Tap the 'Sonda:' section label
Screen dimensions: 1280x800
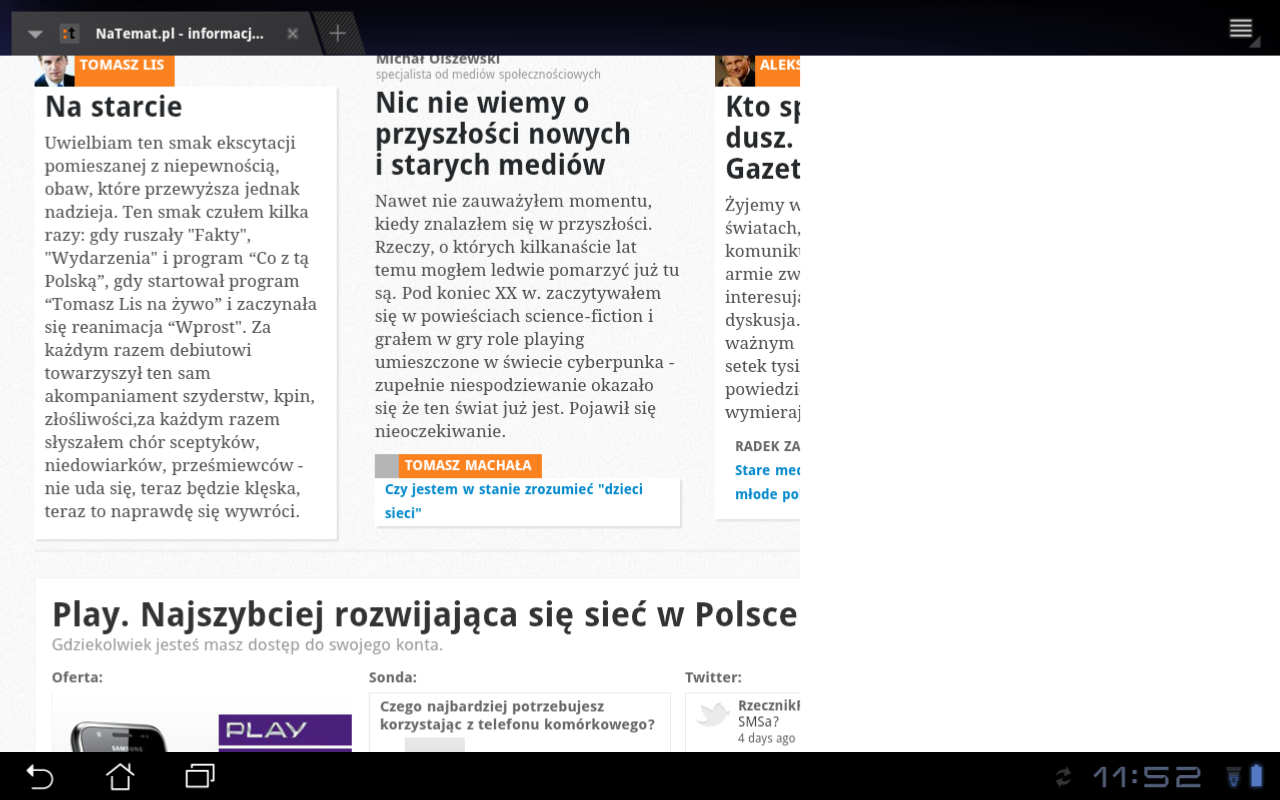click(393, 677)
